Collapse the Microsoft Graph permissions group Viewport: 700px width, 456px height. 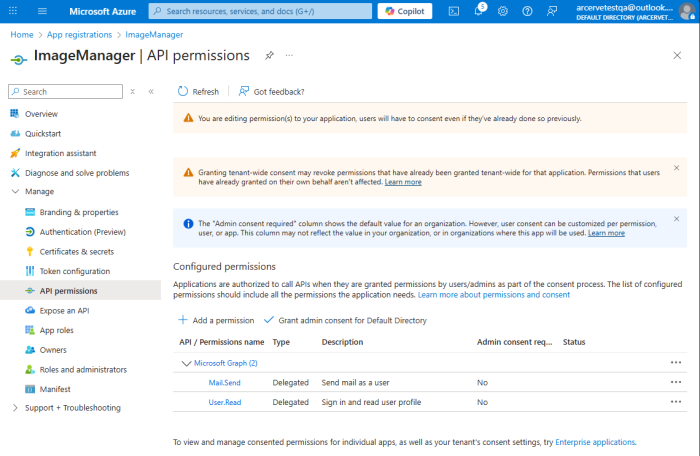pyautogui.click(x=185, y=363)
